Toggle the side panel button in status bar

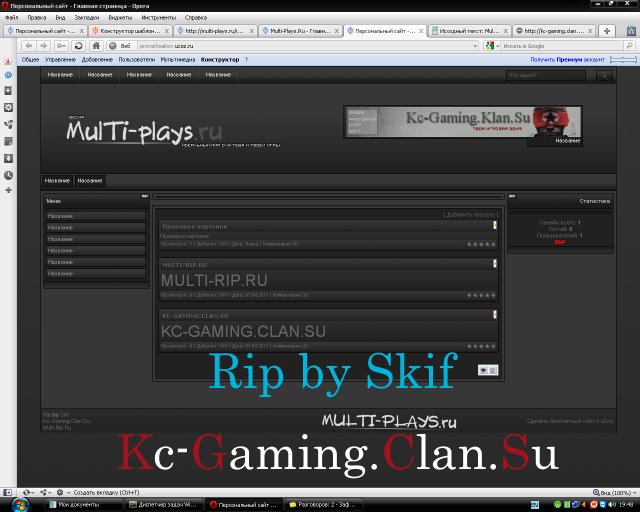(7, 492)
